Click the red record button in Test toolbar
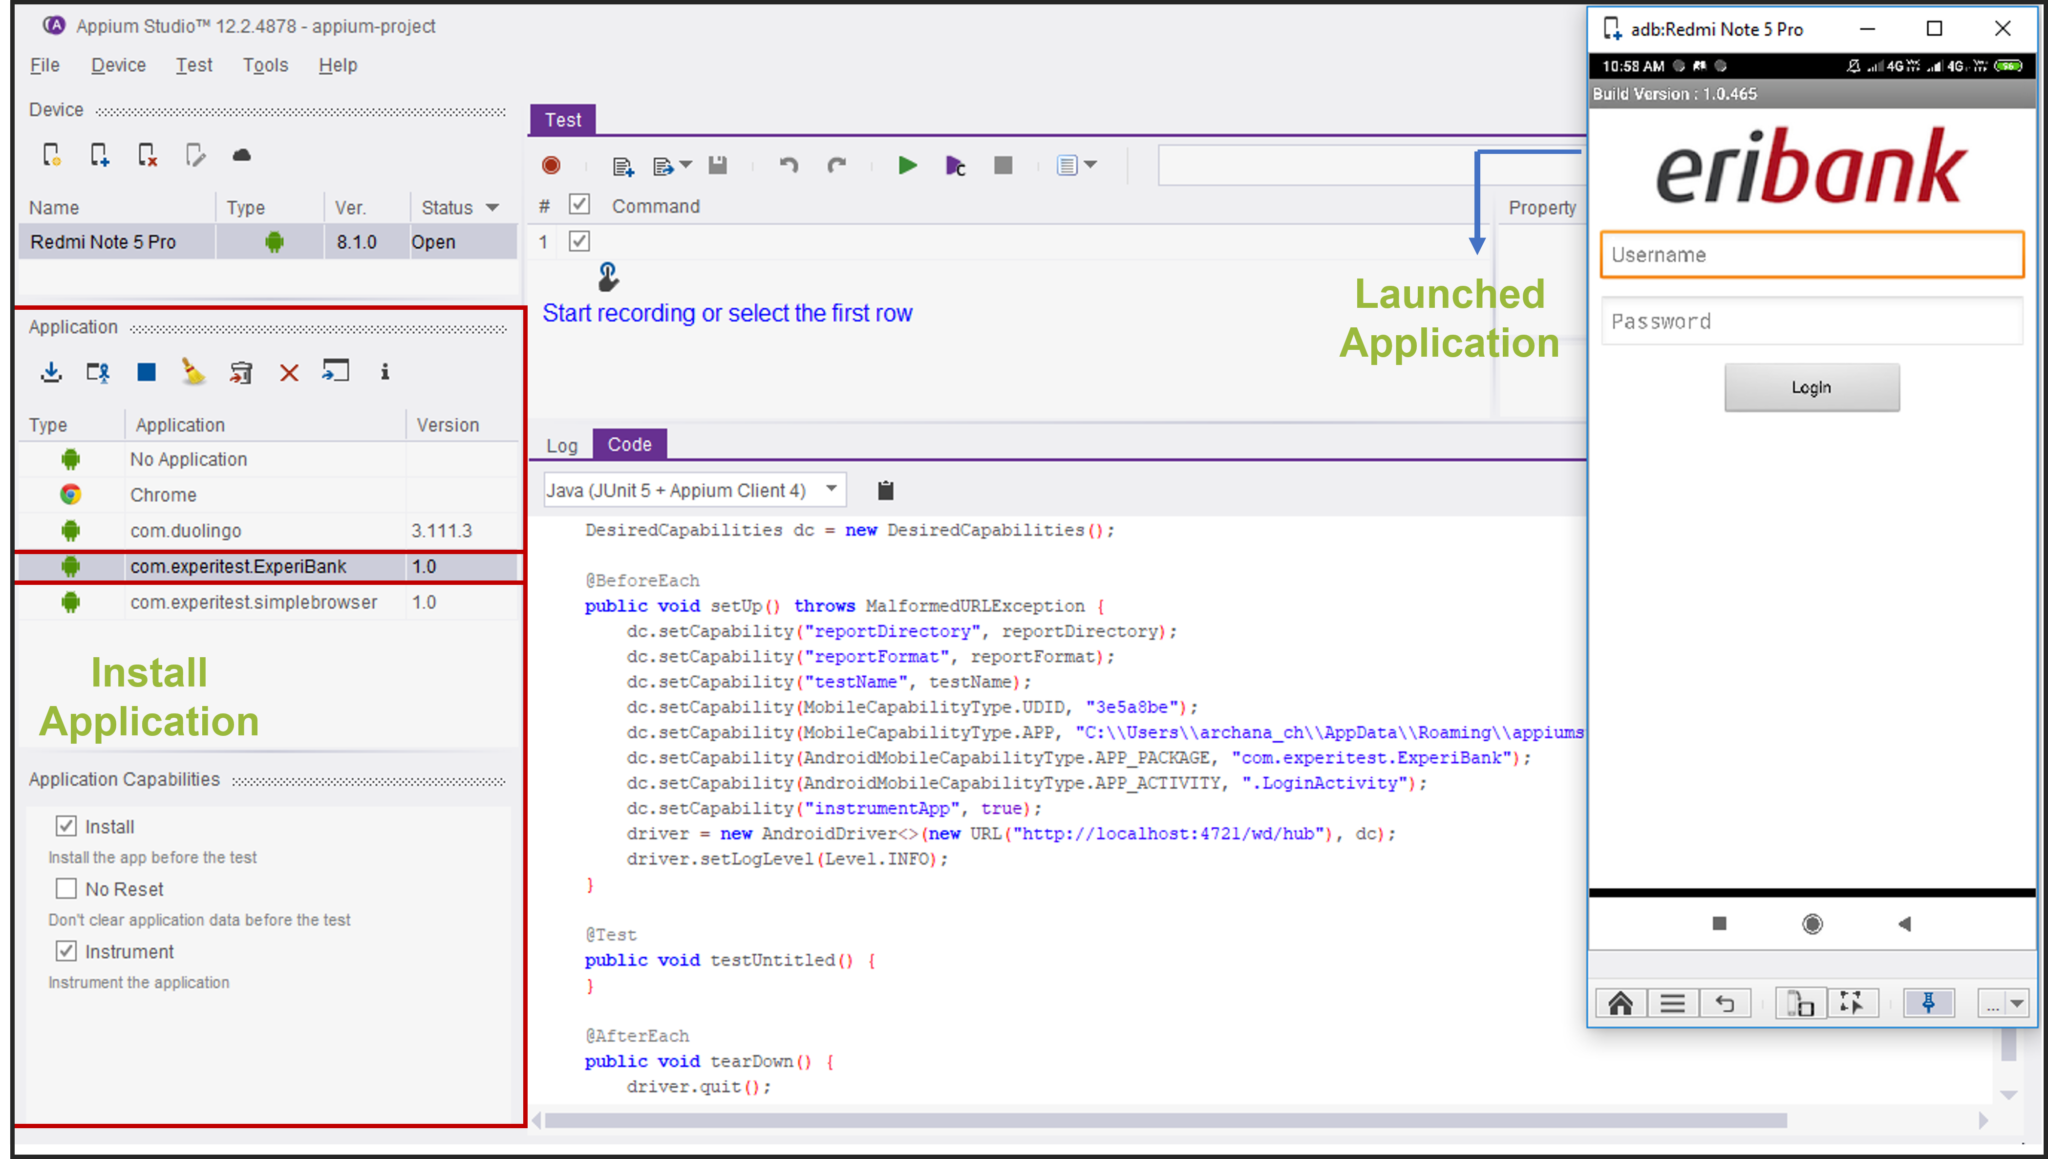 tap(551, 166)
